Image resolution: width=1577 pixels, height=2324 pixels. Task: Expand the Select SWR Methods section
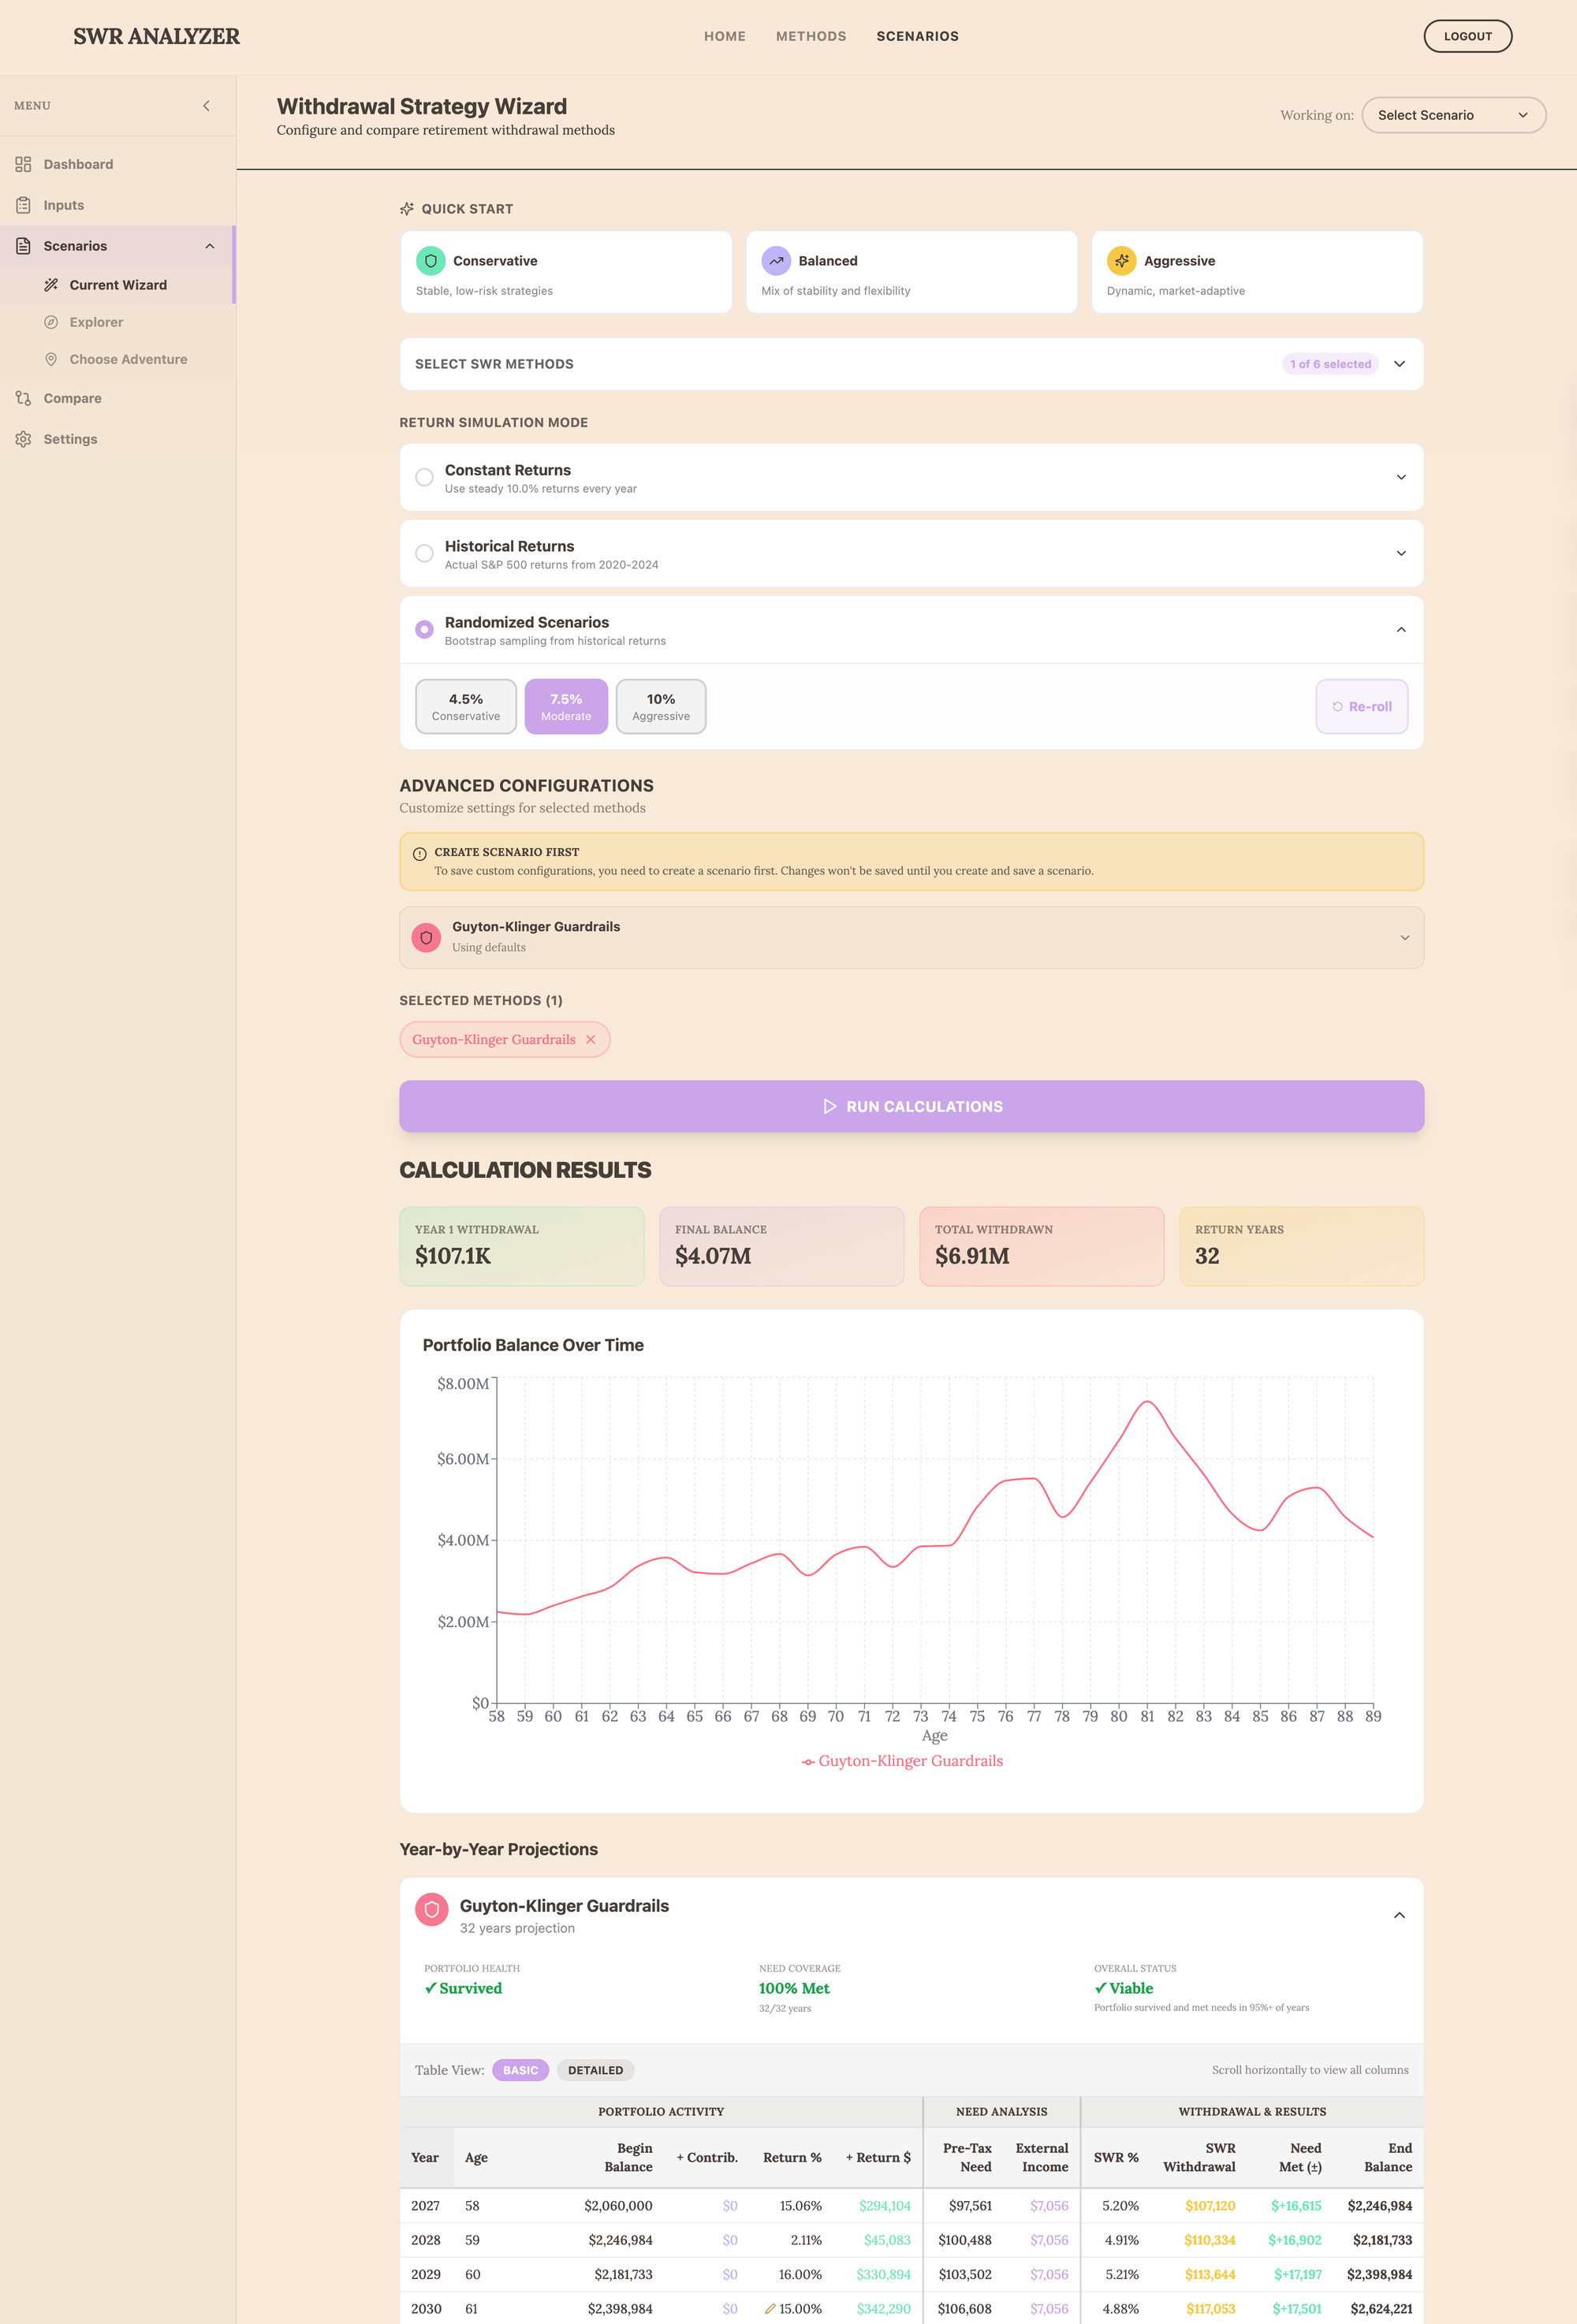pyautogui.click(x=1399, y=364)
